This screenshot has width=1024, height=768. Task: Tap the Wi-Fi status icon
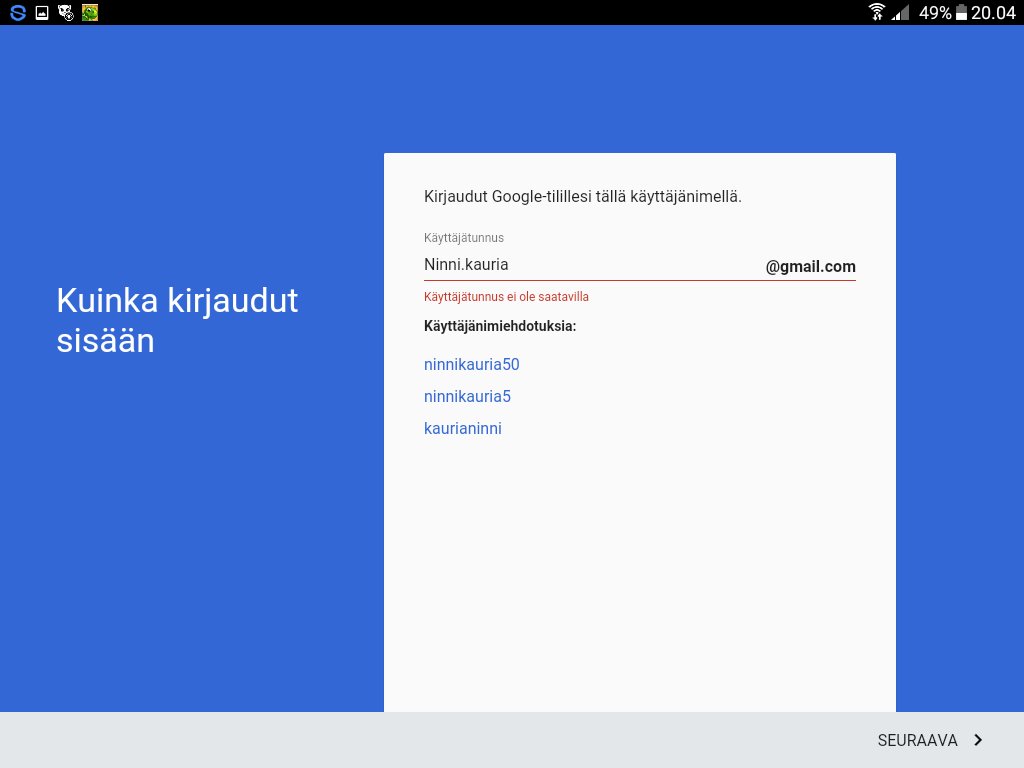coord(876,12)
